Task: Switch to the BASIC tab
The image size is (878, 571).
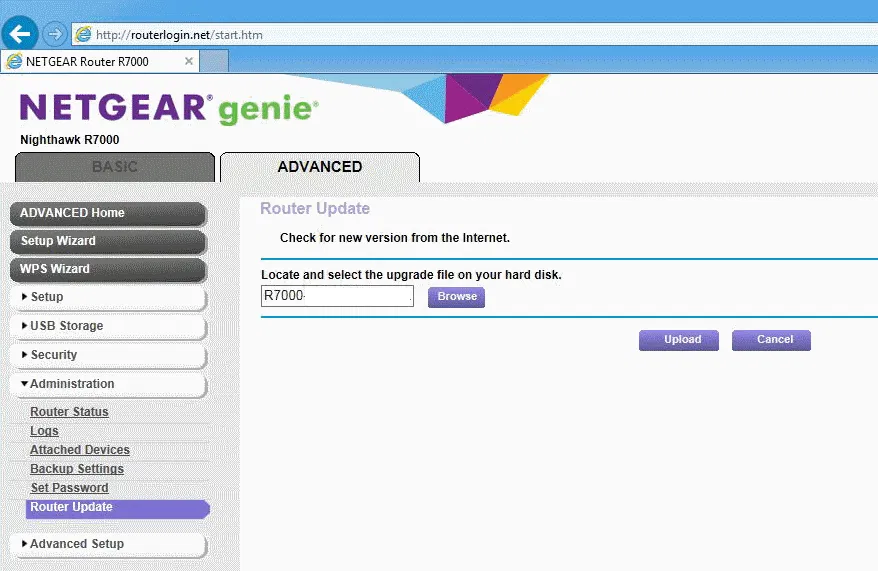Action: tap(115, 167)
